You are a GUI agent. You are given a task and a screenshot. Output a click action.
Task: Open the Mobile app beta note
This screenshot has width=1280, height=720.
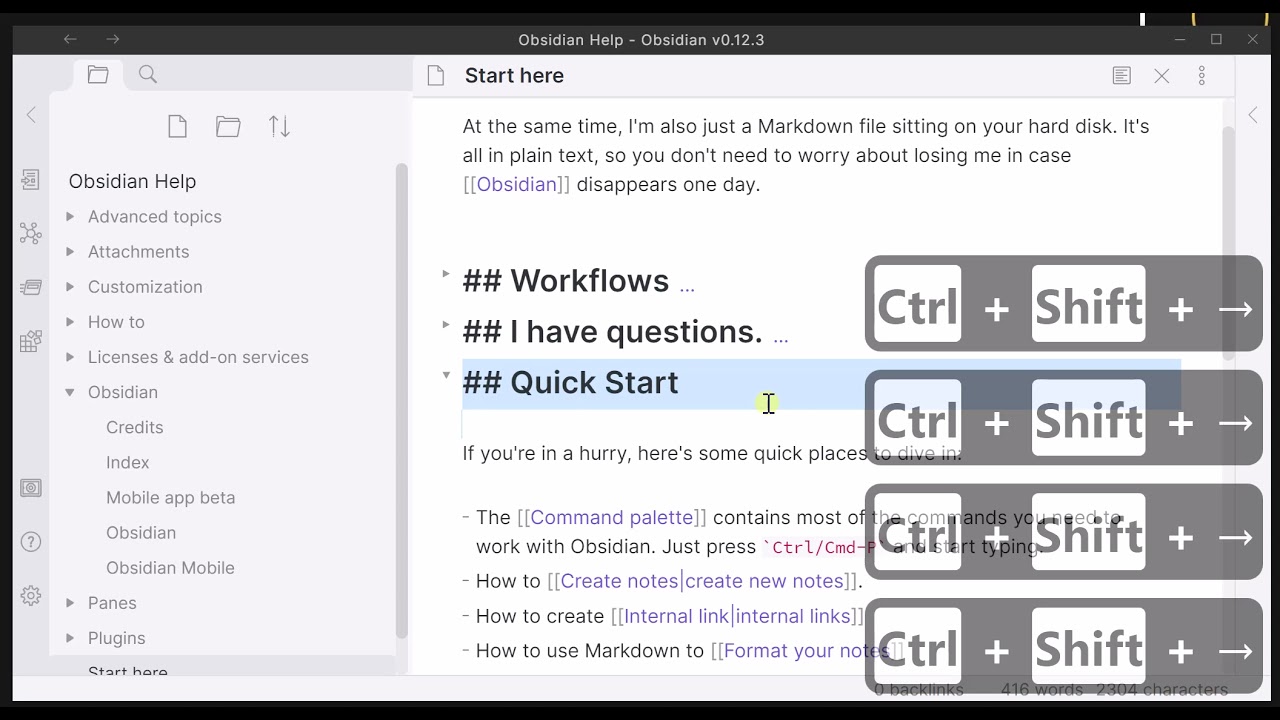point(171,497)
